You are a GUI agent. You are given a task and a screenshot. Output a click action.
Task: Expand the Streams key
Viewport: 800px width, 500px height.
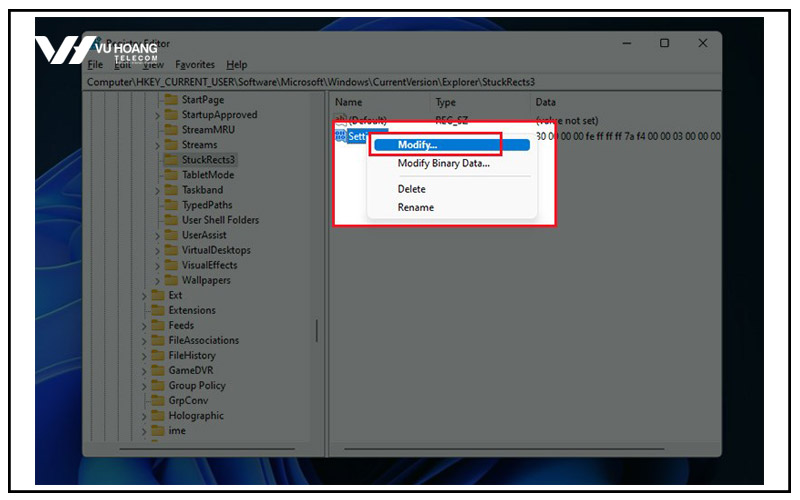tap(157, 146)
